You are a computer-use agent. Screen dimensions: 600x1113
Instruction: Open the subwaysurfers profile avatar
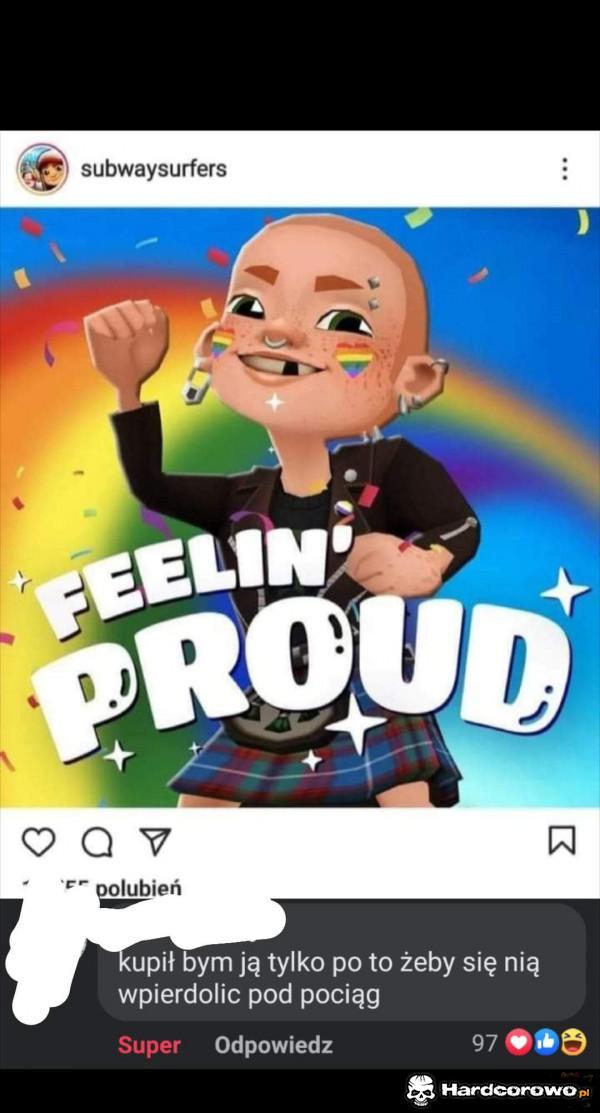point(43,169)
